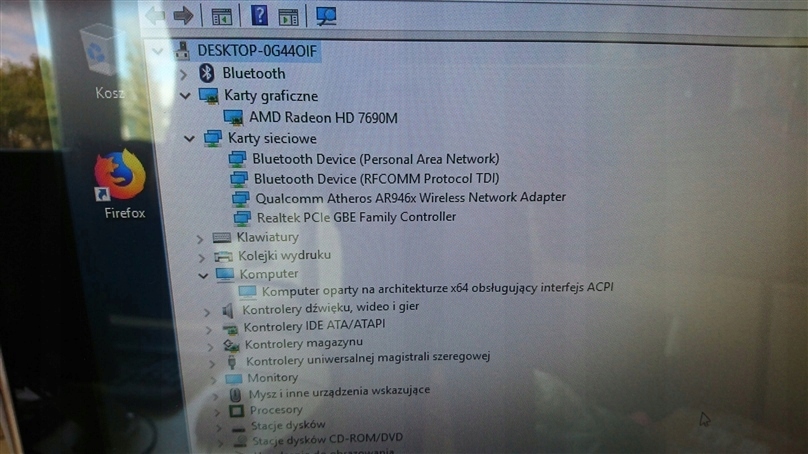Image resolution: width=808 pixels, height=454 pixels.
Task: Select the DESKTOP-0G44OIF root label
Action: pyautogui.click(x=257, y=51)
